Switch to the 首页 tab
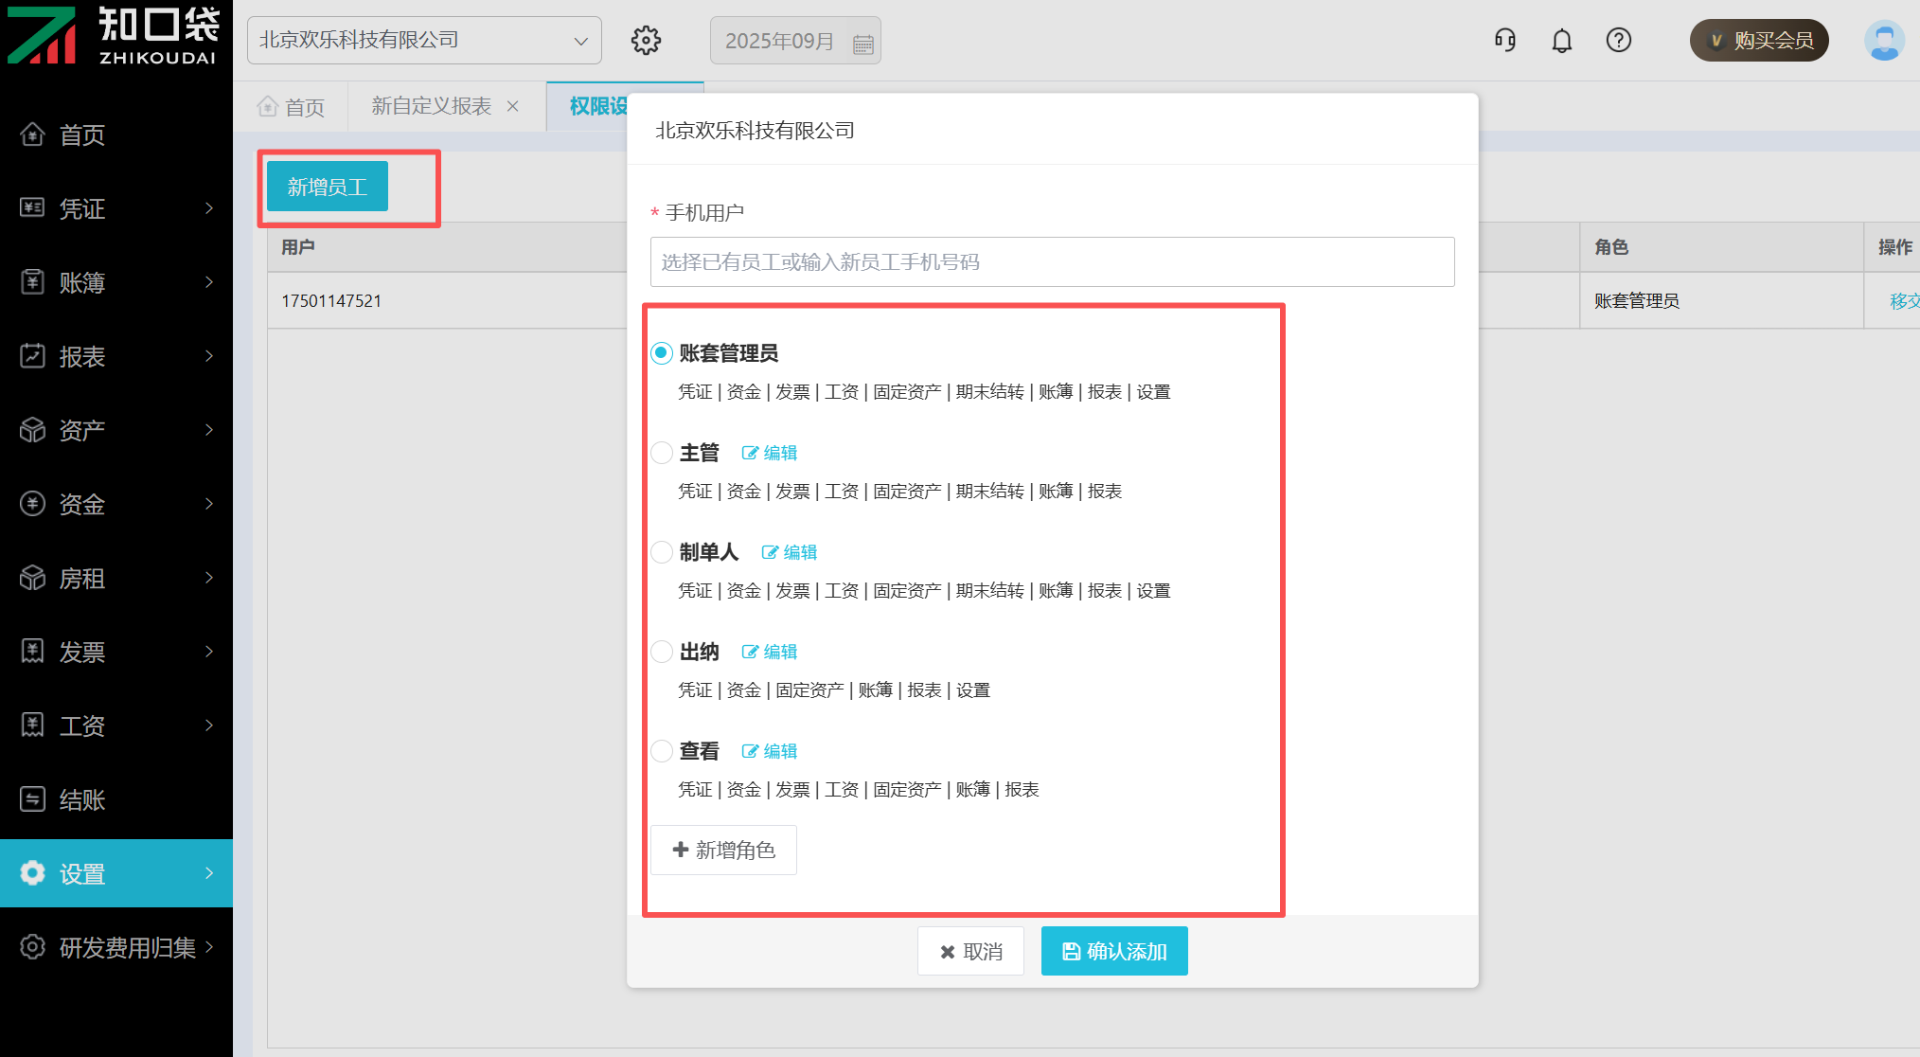The width and height of the screenshot is (1920, 1057). tap(291, 106)
